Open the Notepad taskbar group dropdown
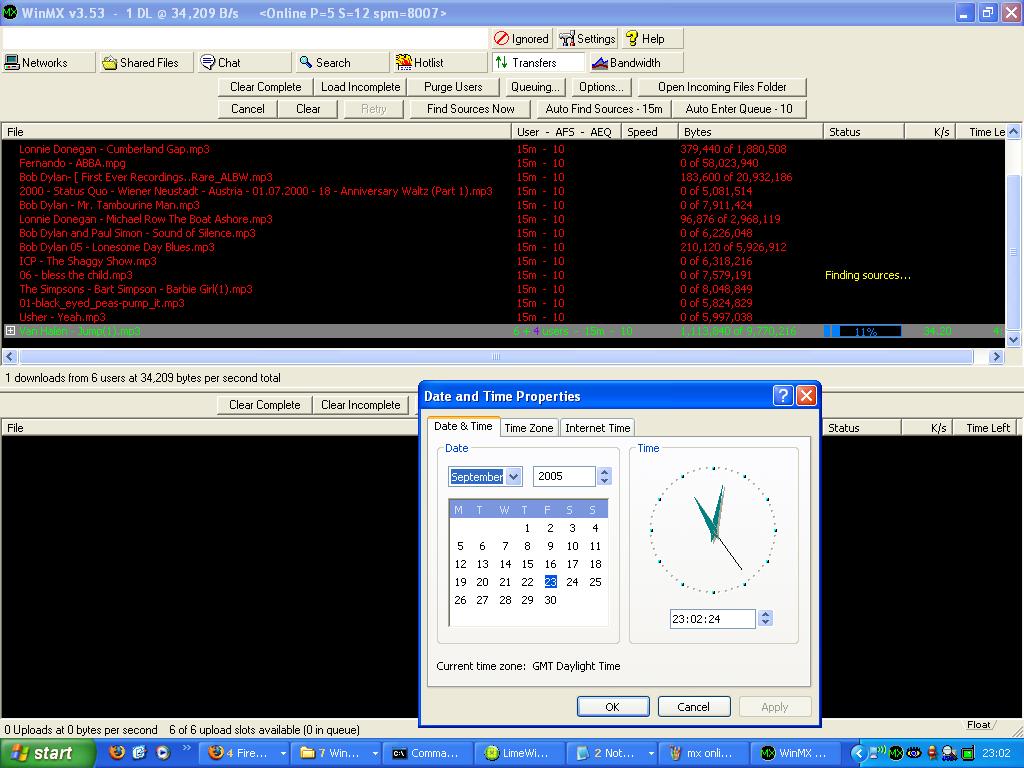Image resolution: width=1024 pixels, height=768 pixels. [x=650, y=753]
